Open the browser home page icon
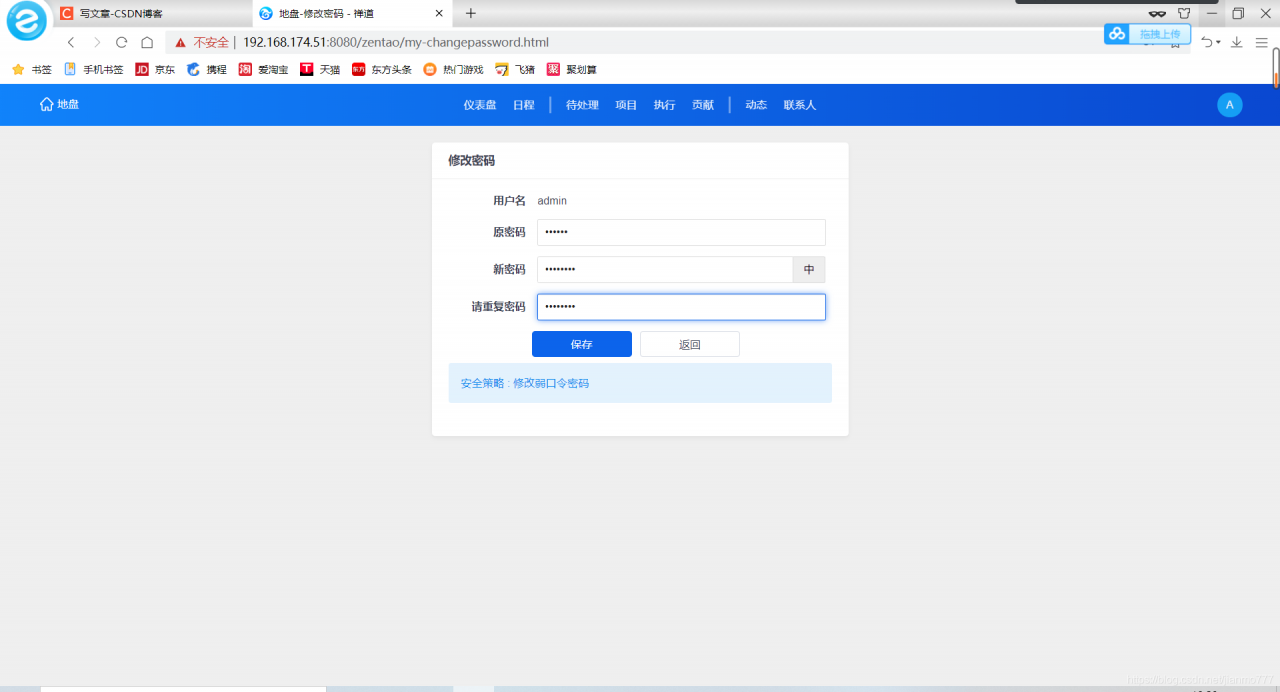1280x692 pixels. tap(147, 42)
